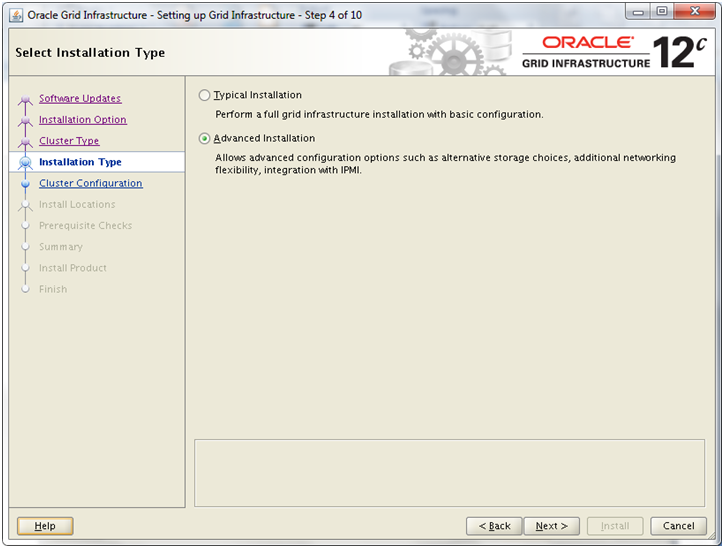This screenshot has width=724, height=548.
Task: Open the Software Updates step link
Action: (80, 98)
